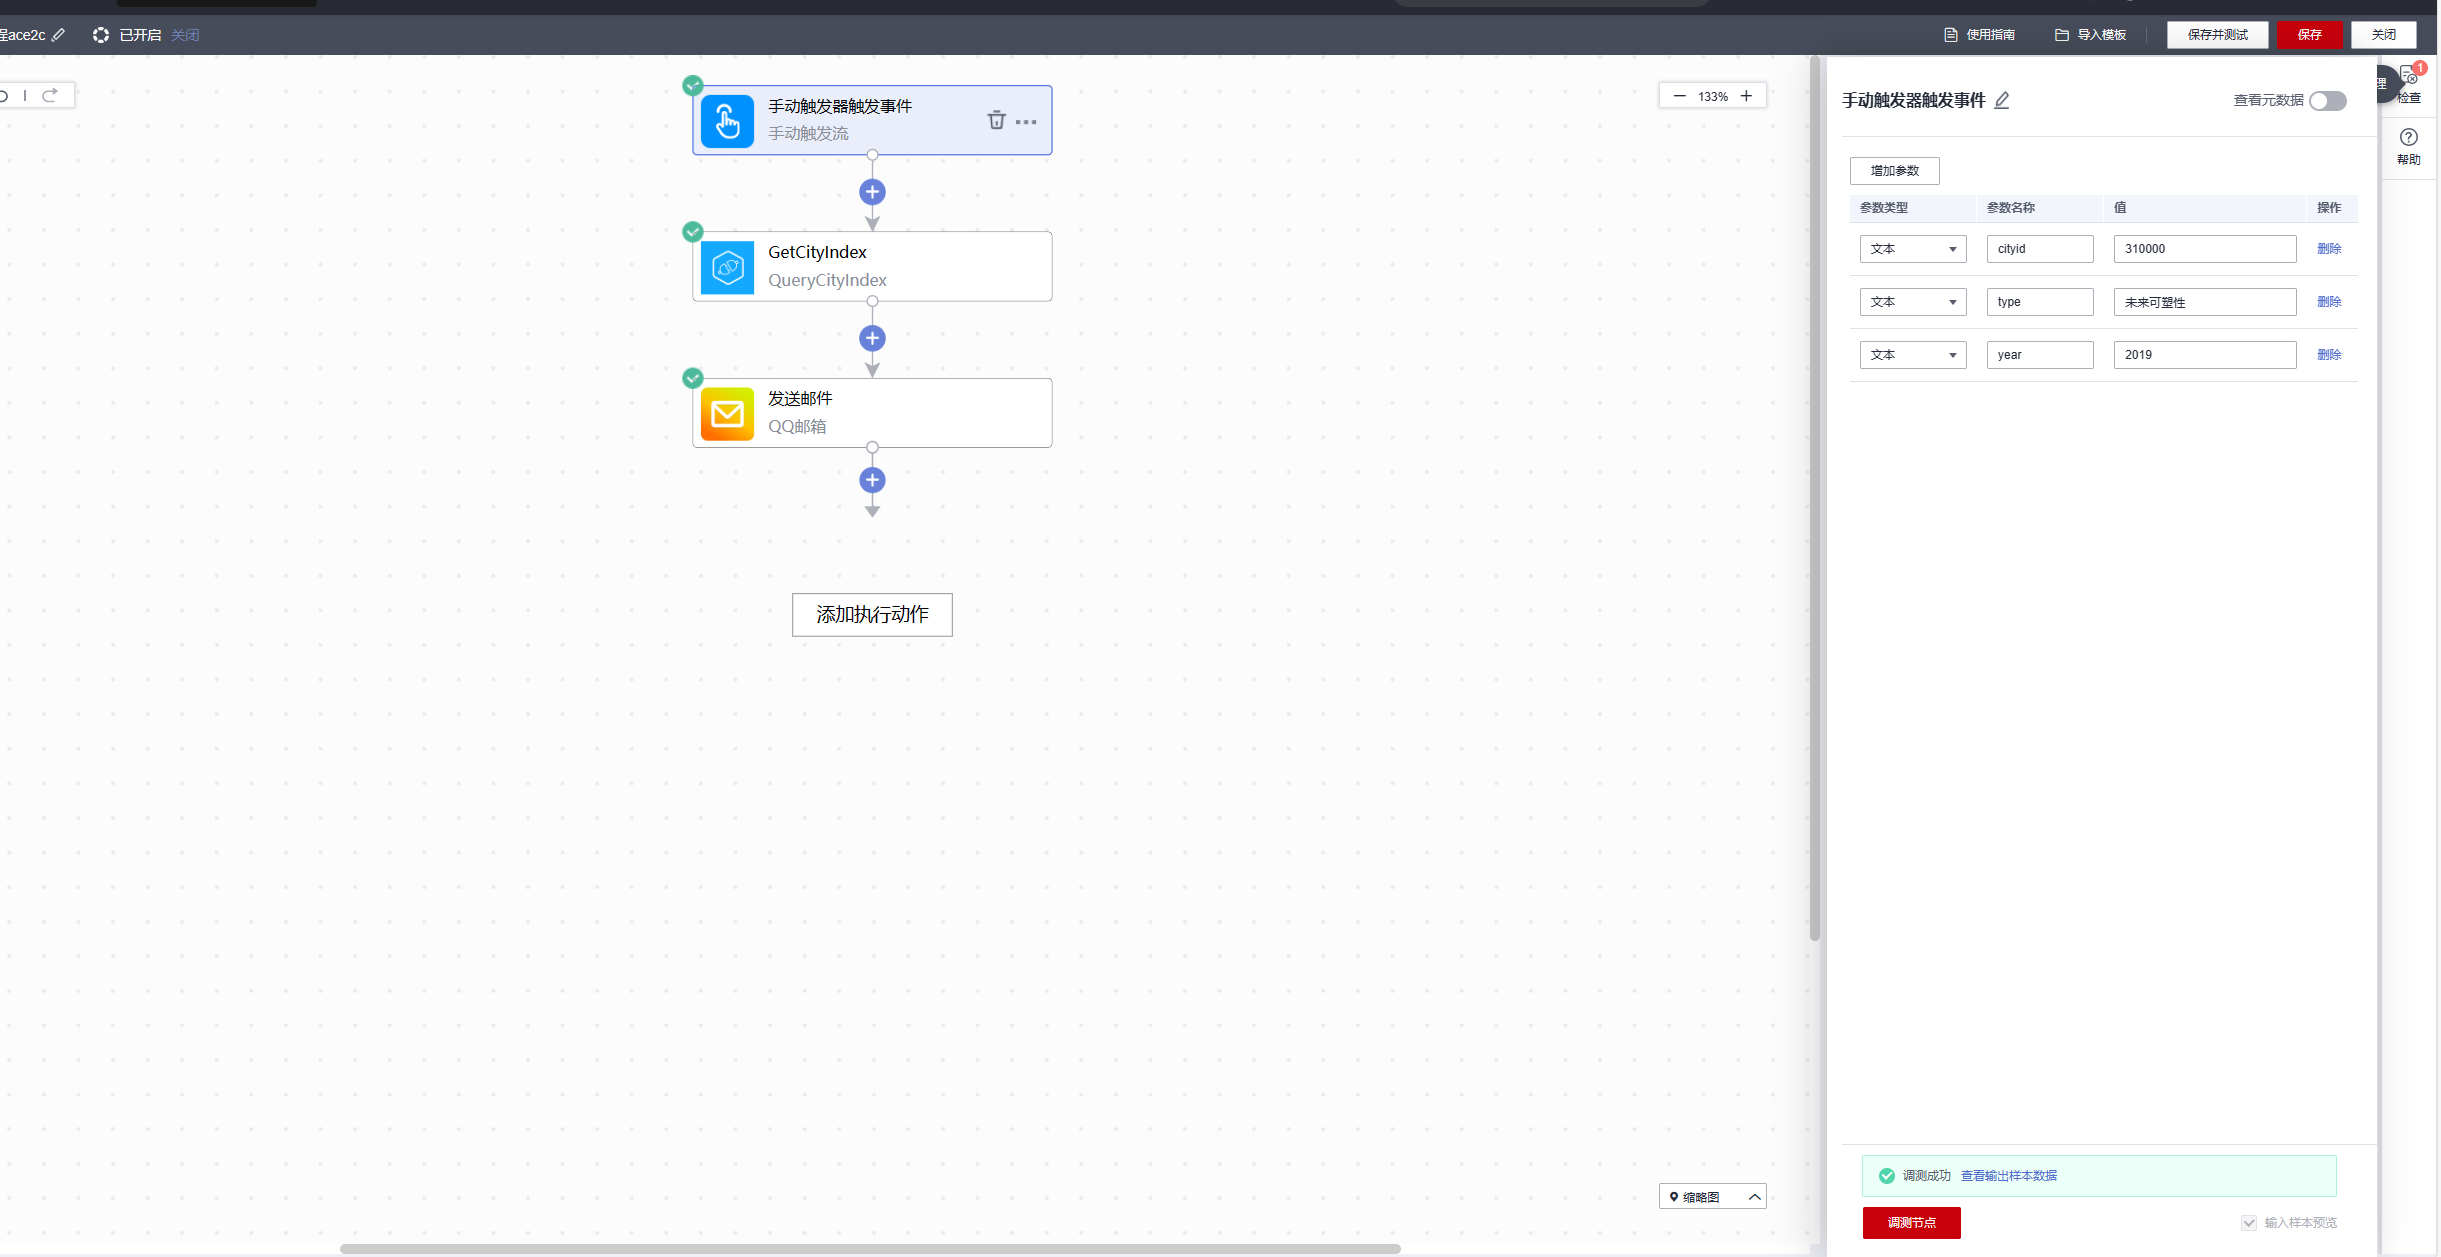Click the 未来可塑性 value field
This screenshot has height=1257, width=2441.
pyautogui.click(x=2204, y=302)
